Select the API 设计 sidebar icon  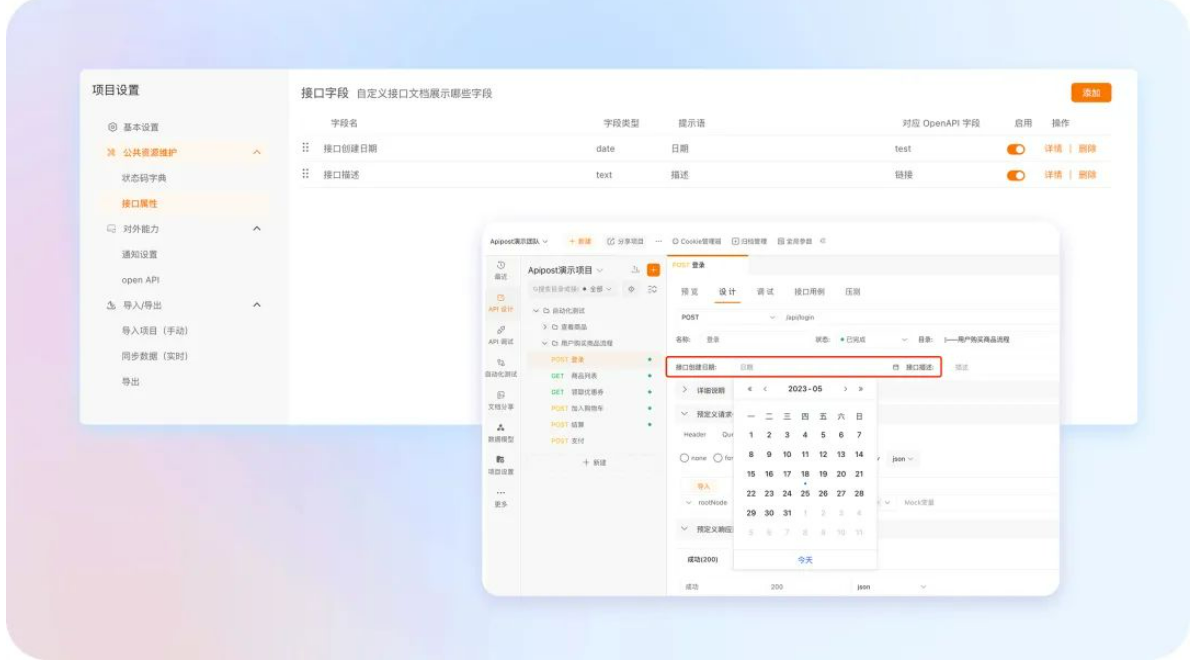click(x=501, y=298)
